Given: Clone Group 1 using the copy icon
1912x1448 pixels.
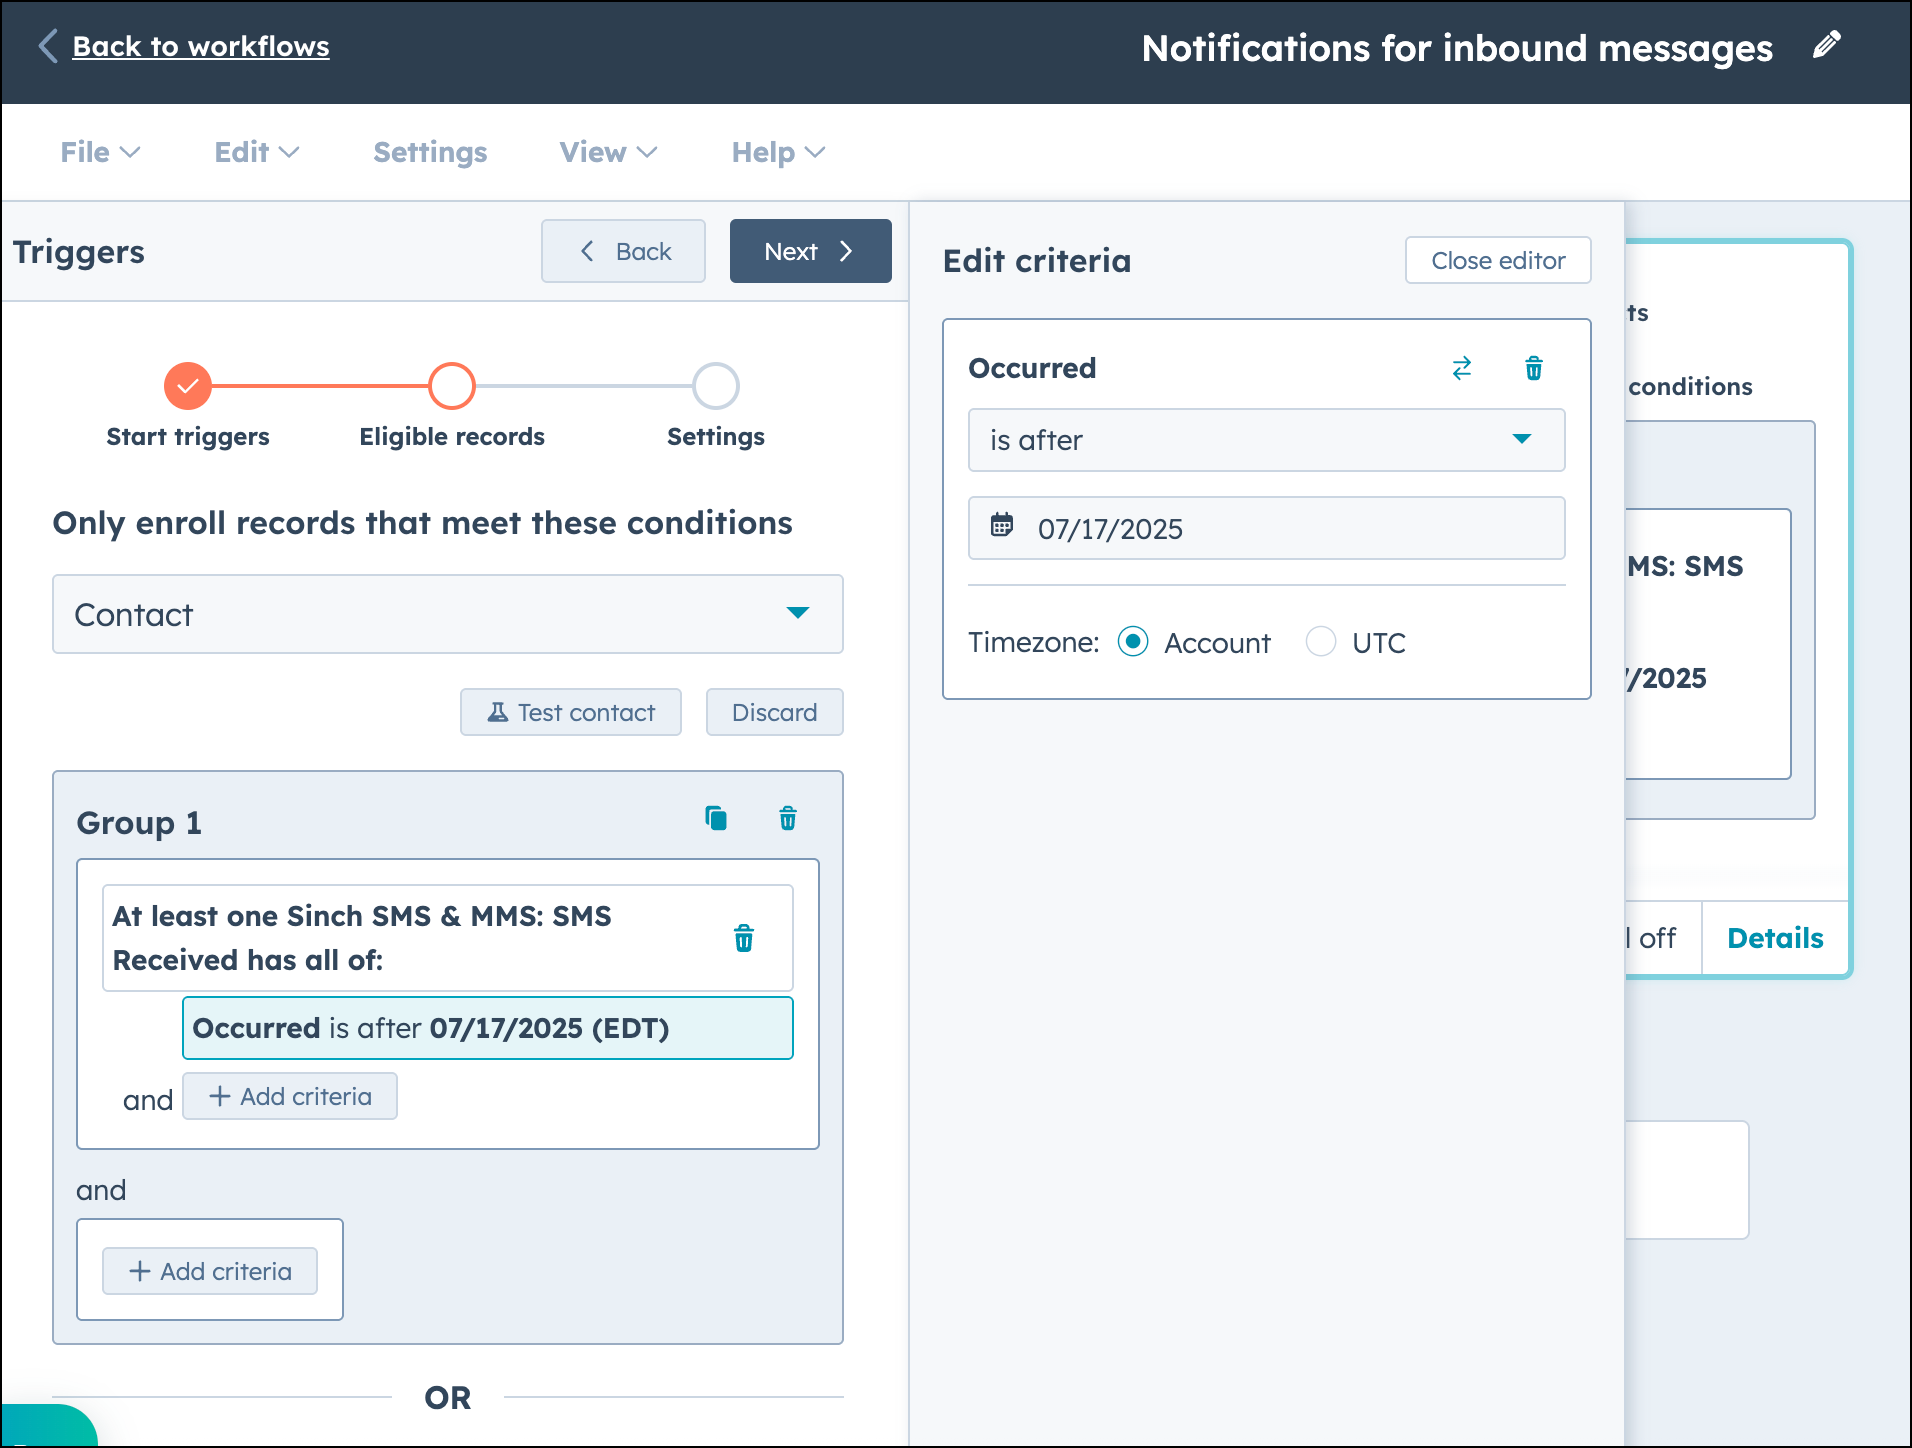Looking at the screenshot, I should click(x=716, y=819).
